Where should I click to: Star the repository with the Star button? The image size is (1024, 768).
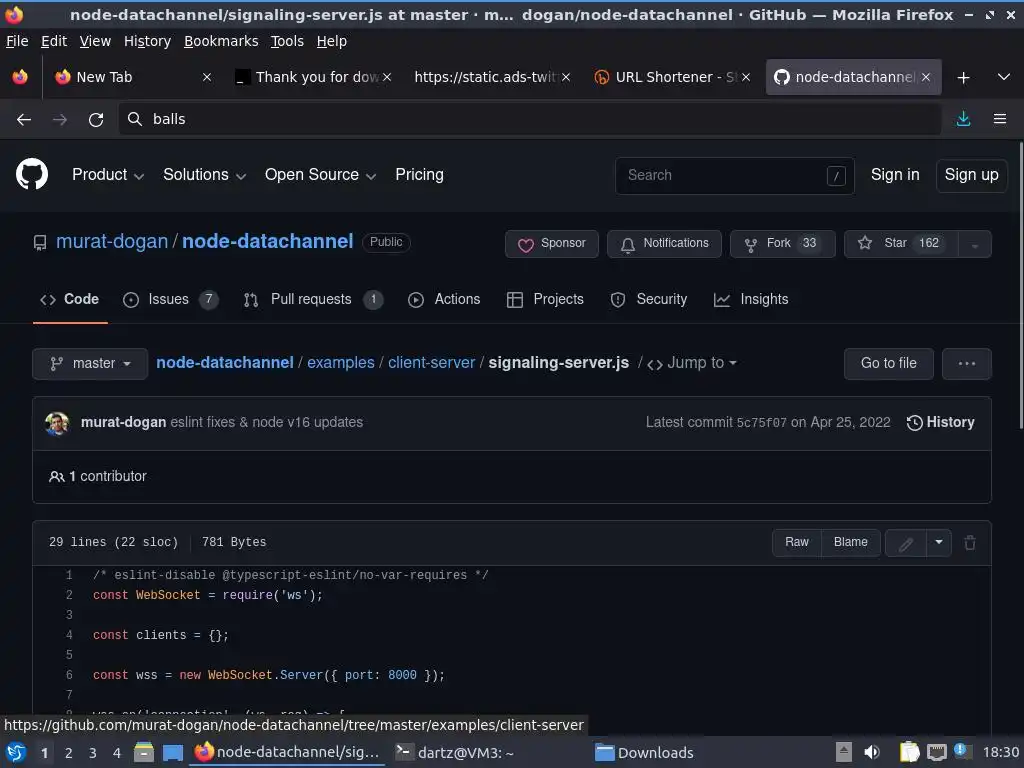[x=901, y=244]
